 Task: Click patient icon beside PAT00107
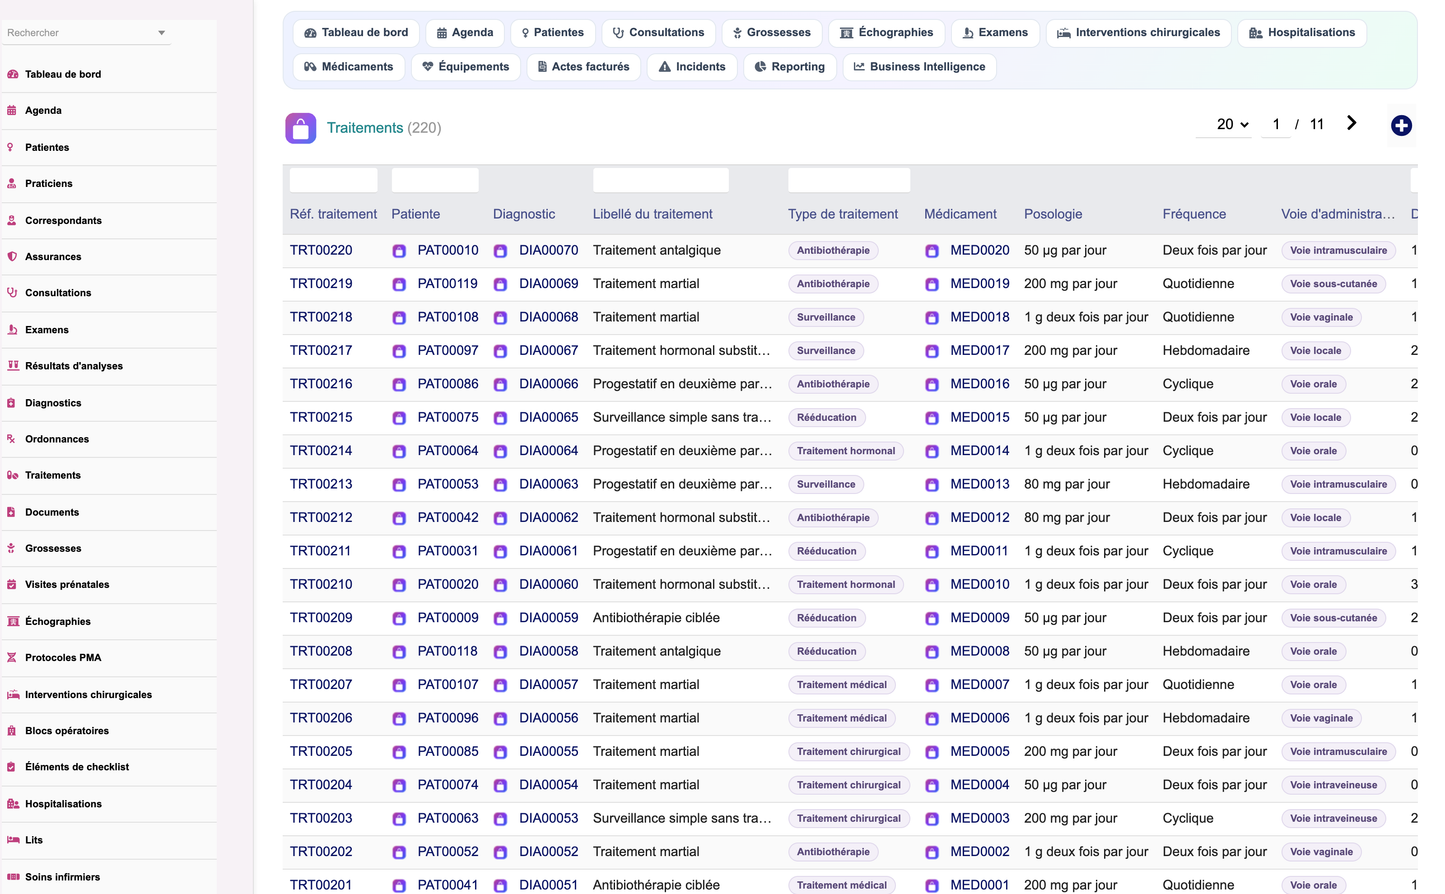[399, 685]
